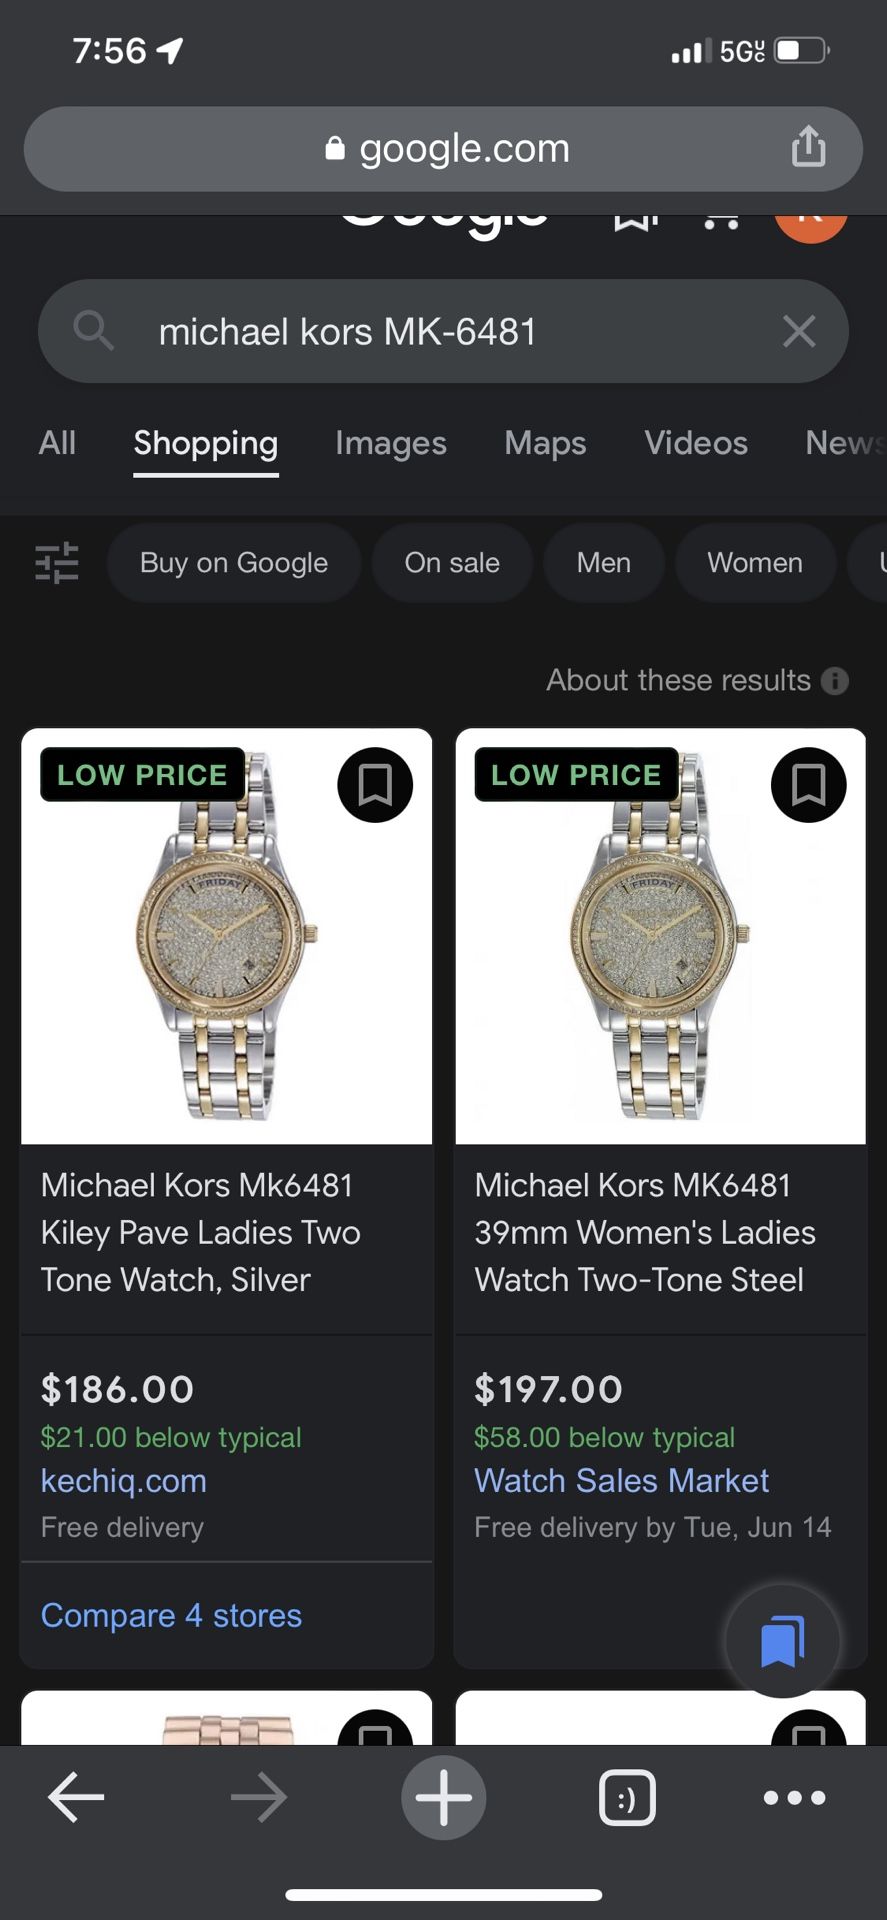This screenshot has height=1920, width=887.
Task: Clear the search query with the X icon
Action: [798, 331]
